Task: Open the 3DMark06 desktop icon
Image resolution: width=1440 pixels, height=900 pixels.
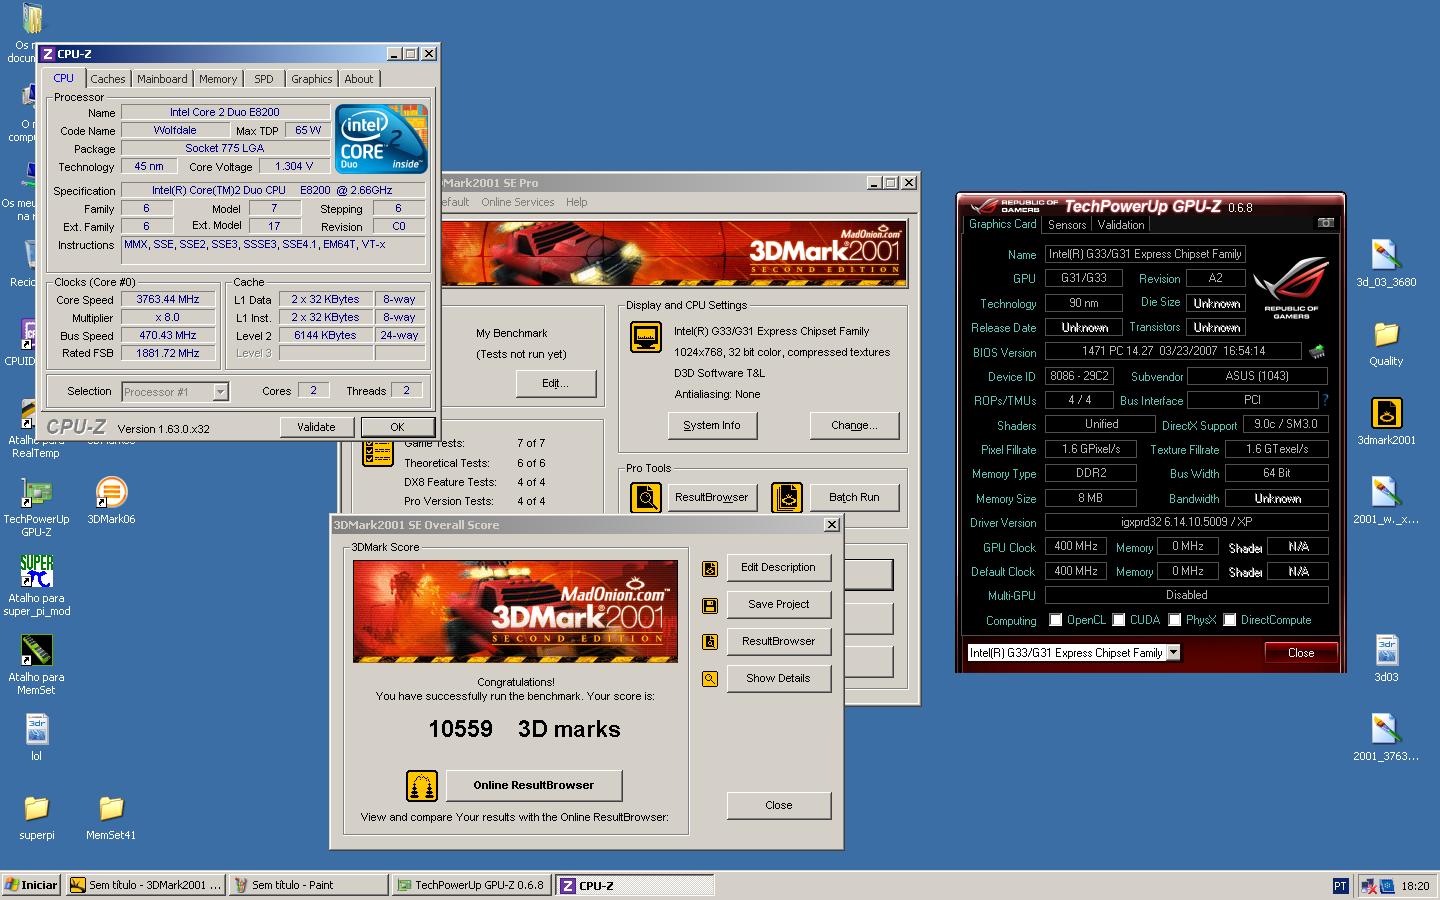Action: 111,500
